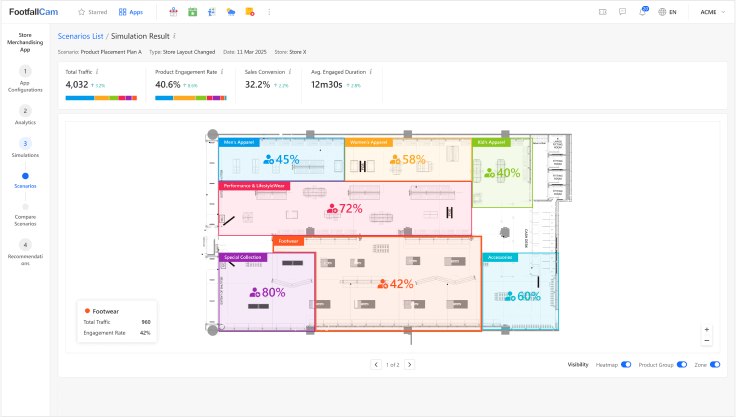Toggle Product Group visibility

pos(682,365)
